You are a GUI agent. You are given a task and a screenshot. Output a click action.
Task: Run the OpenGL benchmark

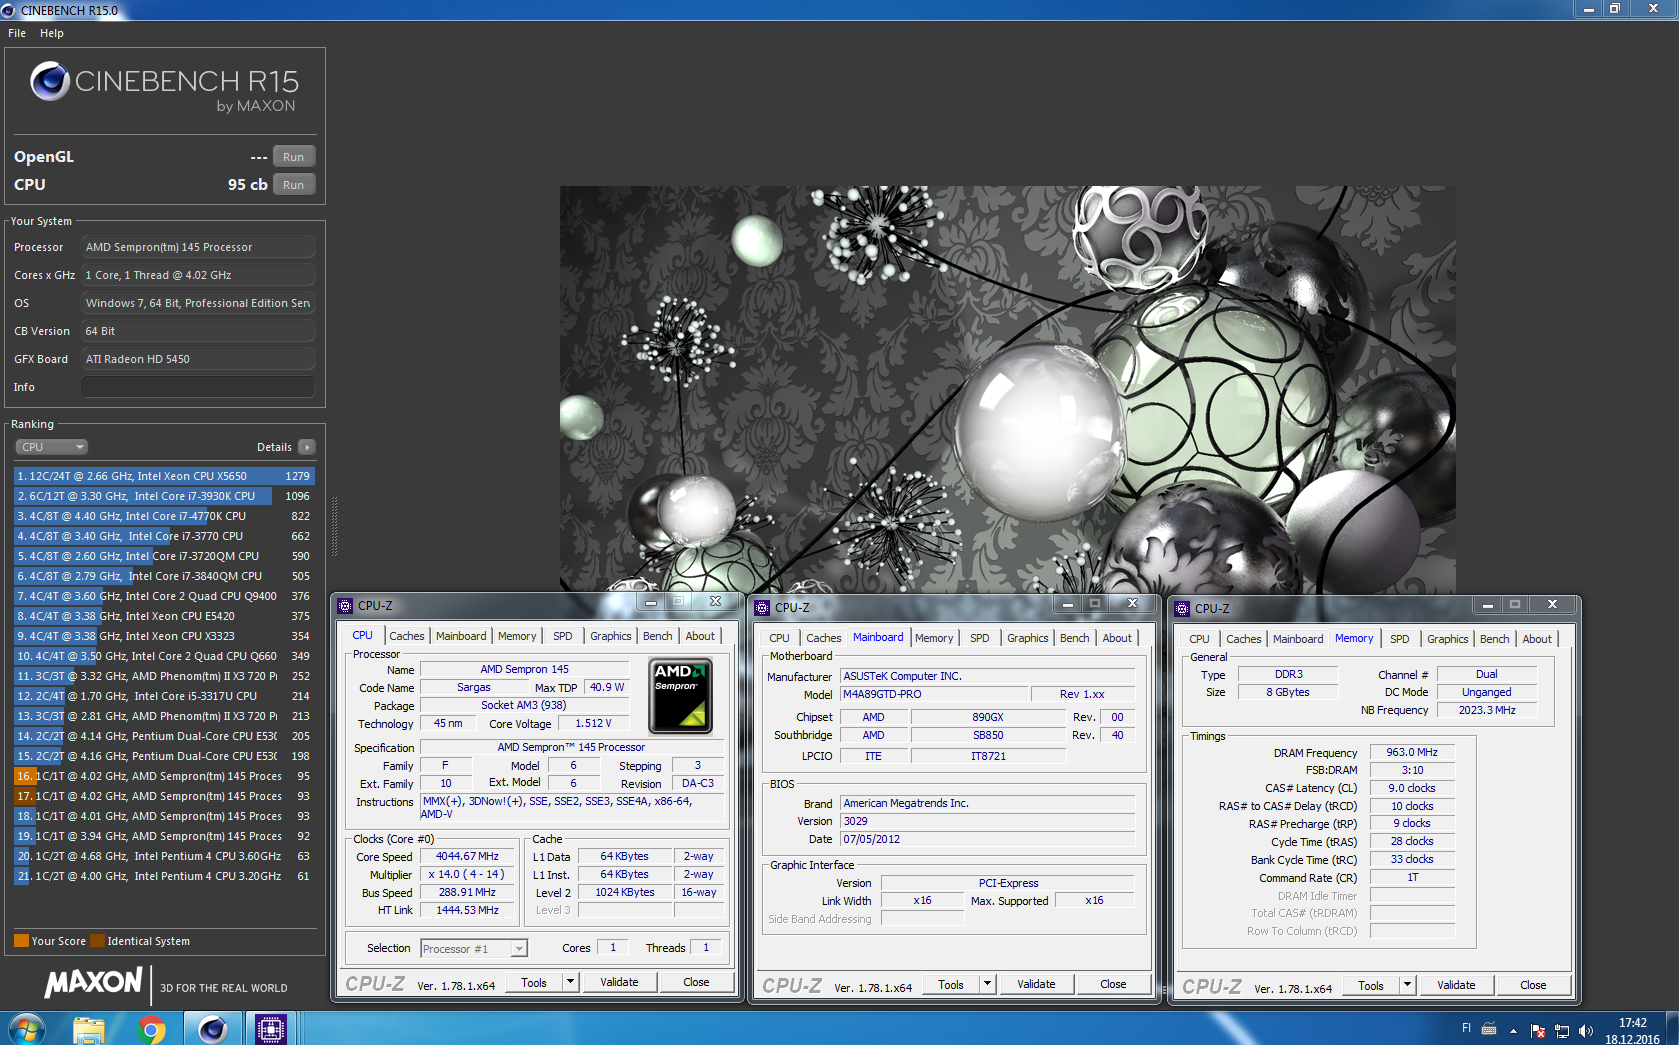point(293,157)
